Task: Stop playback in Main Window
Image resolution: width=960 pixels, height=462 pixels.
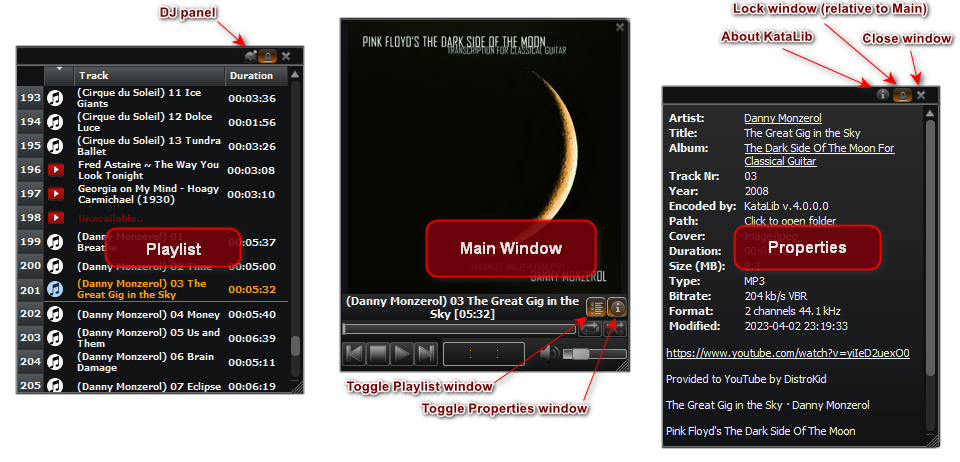Action: [378, 354]
